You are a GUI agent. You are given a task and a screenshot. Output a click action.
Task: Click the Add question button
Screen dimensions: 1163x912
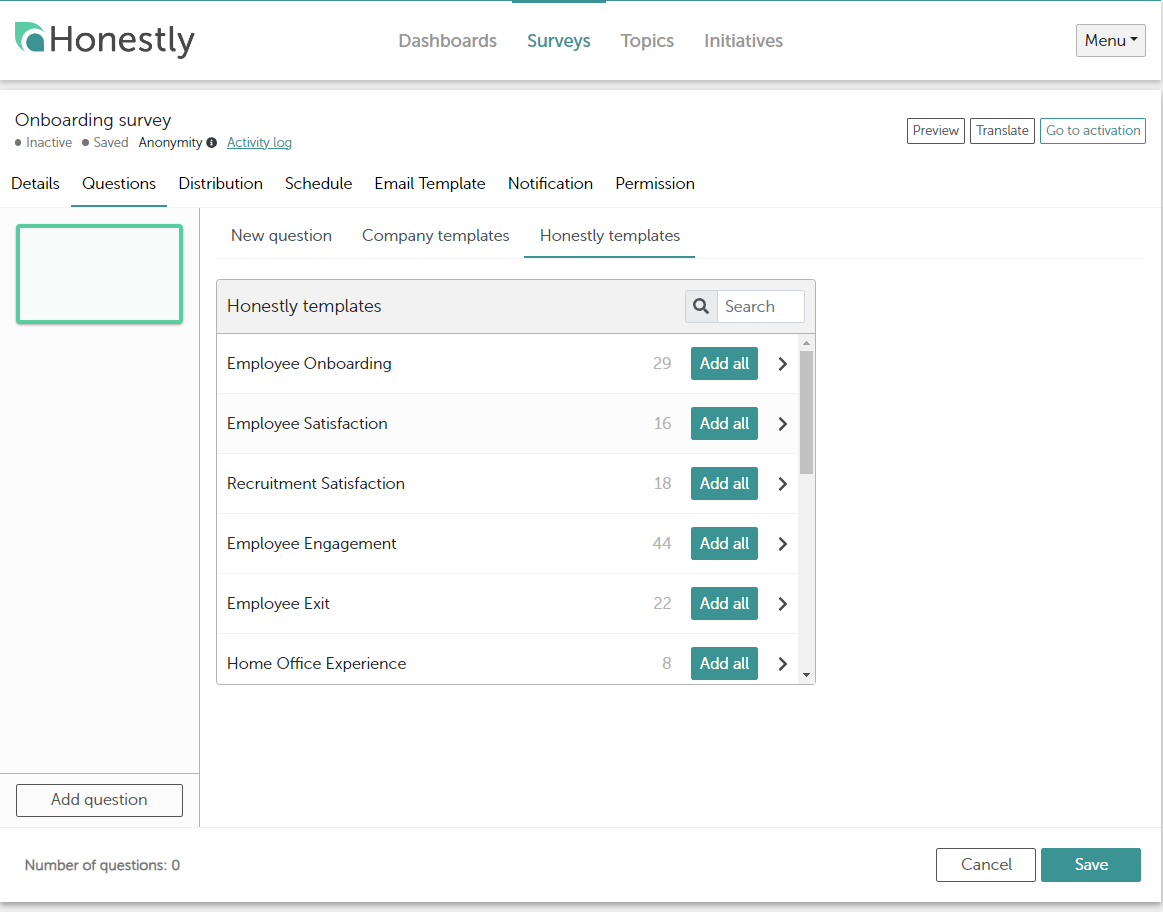tap(99, 800)
